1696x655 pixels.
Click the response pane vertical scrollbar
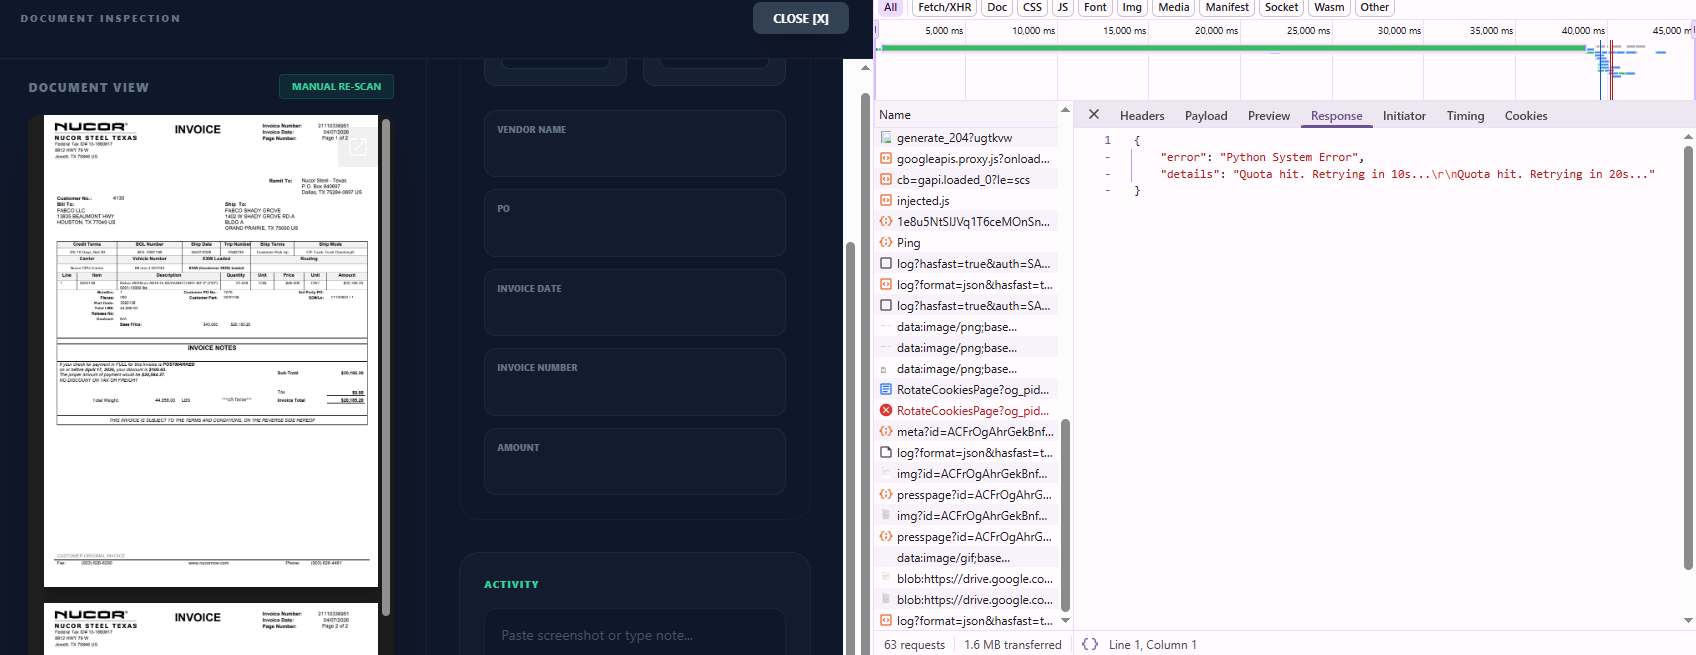1688,358
